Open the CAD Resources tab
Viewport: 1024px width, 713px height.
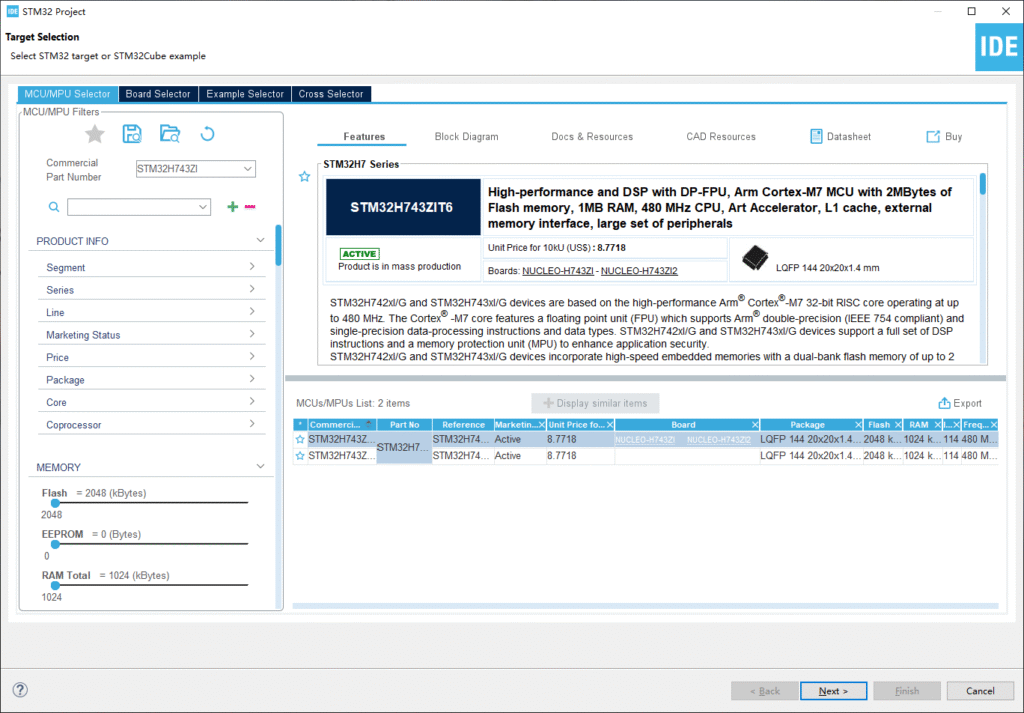pyautogui.click(x=721, y=136)
